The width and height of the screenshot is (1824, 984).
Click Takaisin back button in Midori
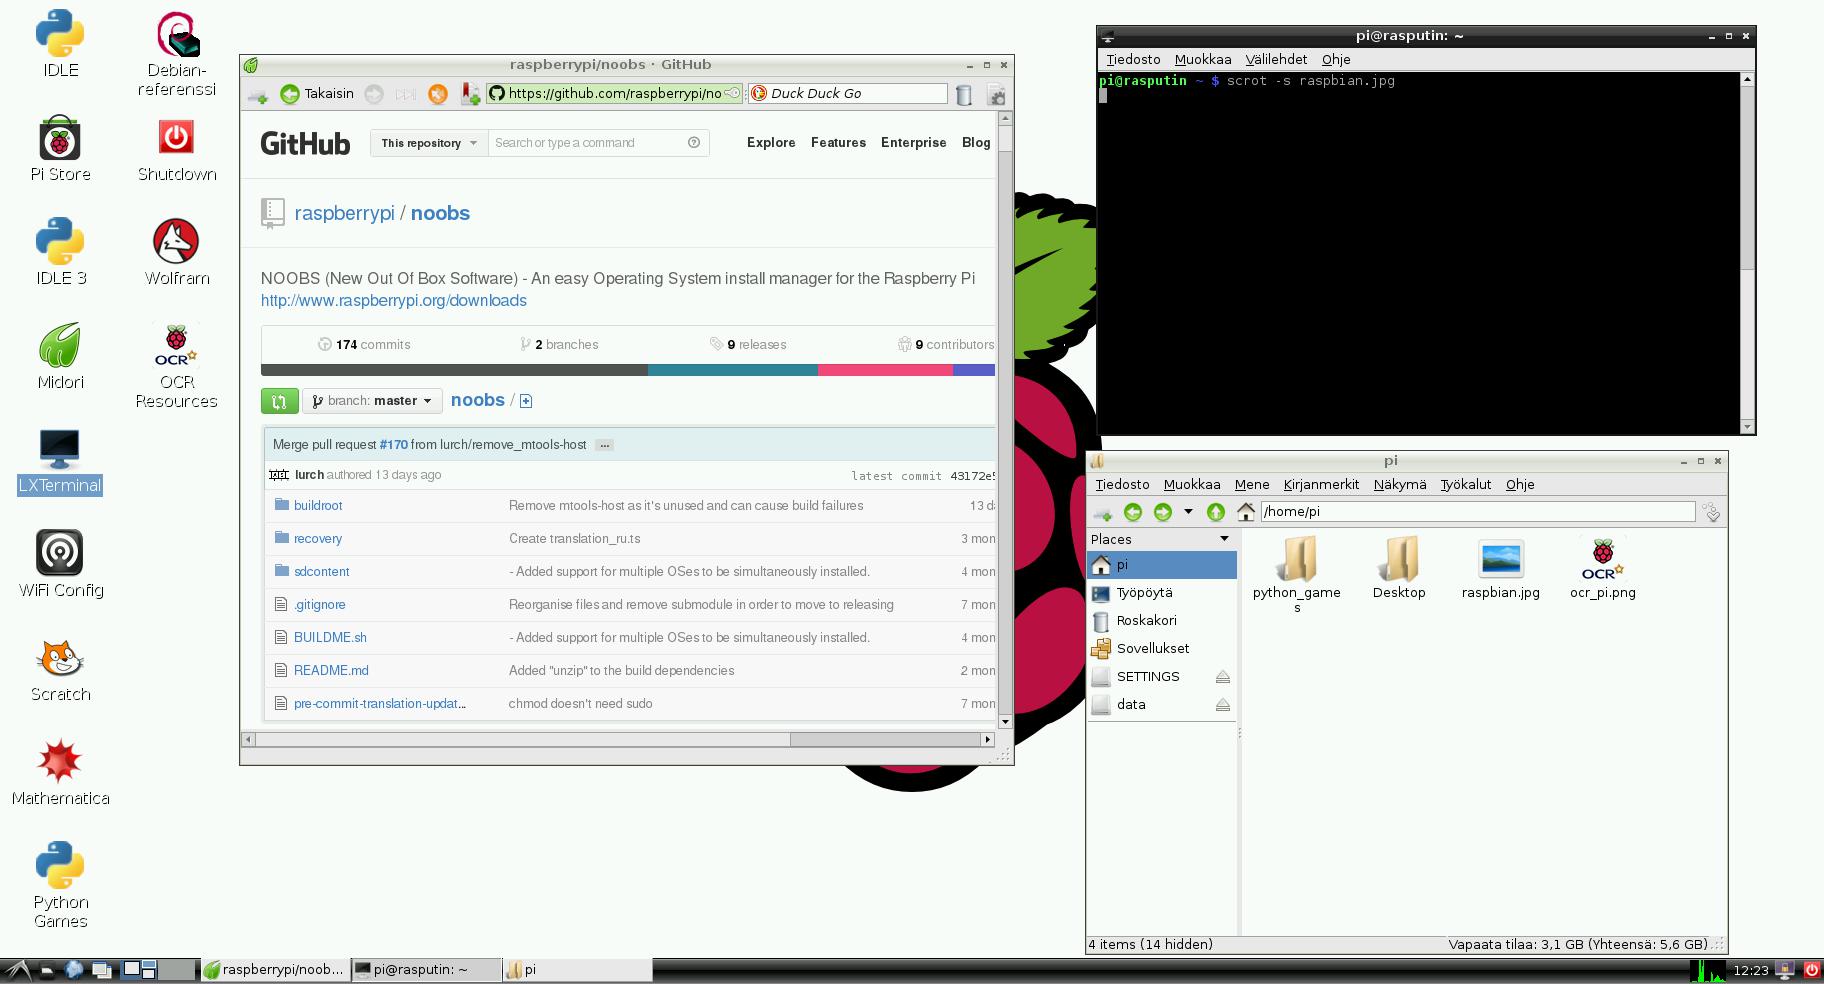tap(317, 94)
